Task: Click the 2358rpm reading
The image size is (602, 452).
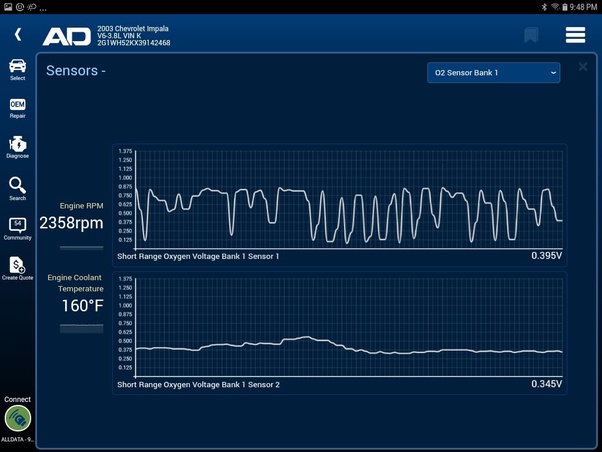Action: 71,223
